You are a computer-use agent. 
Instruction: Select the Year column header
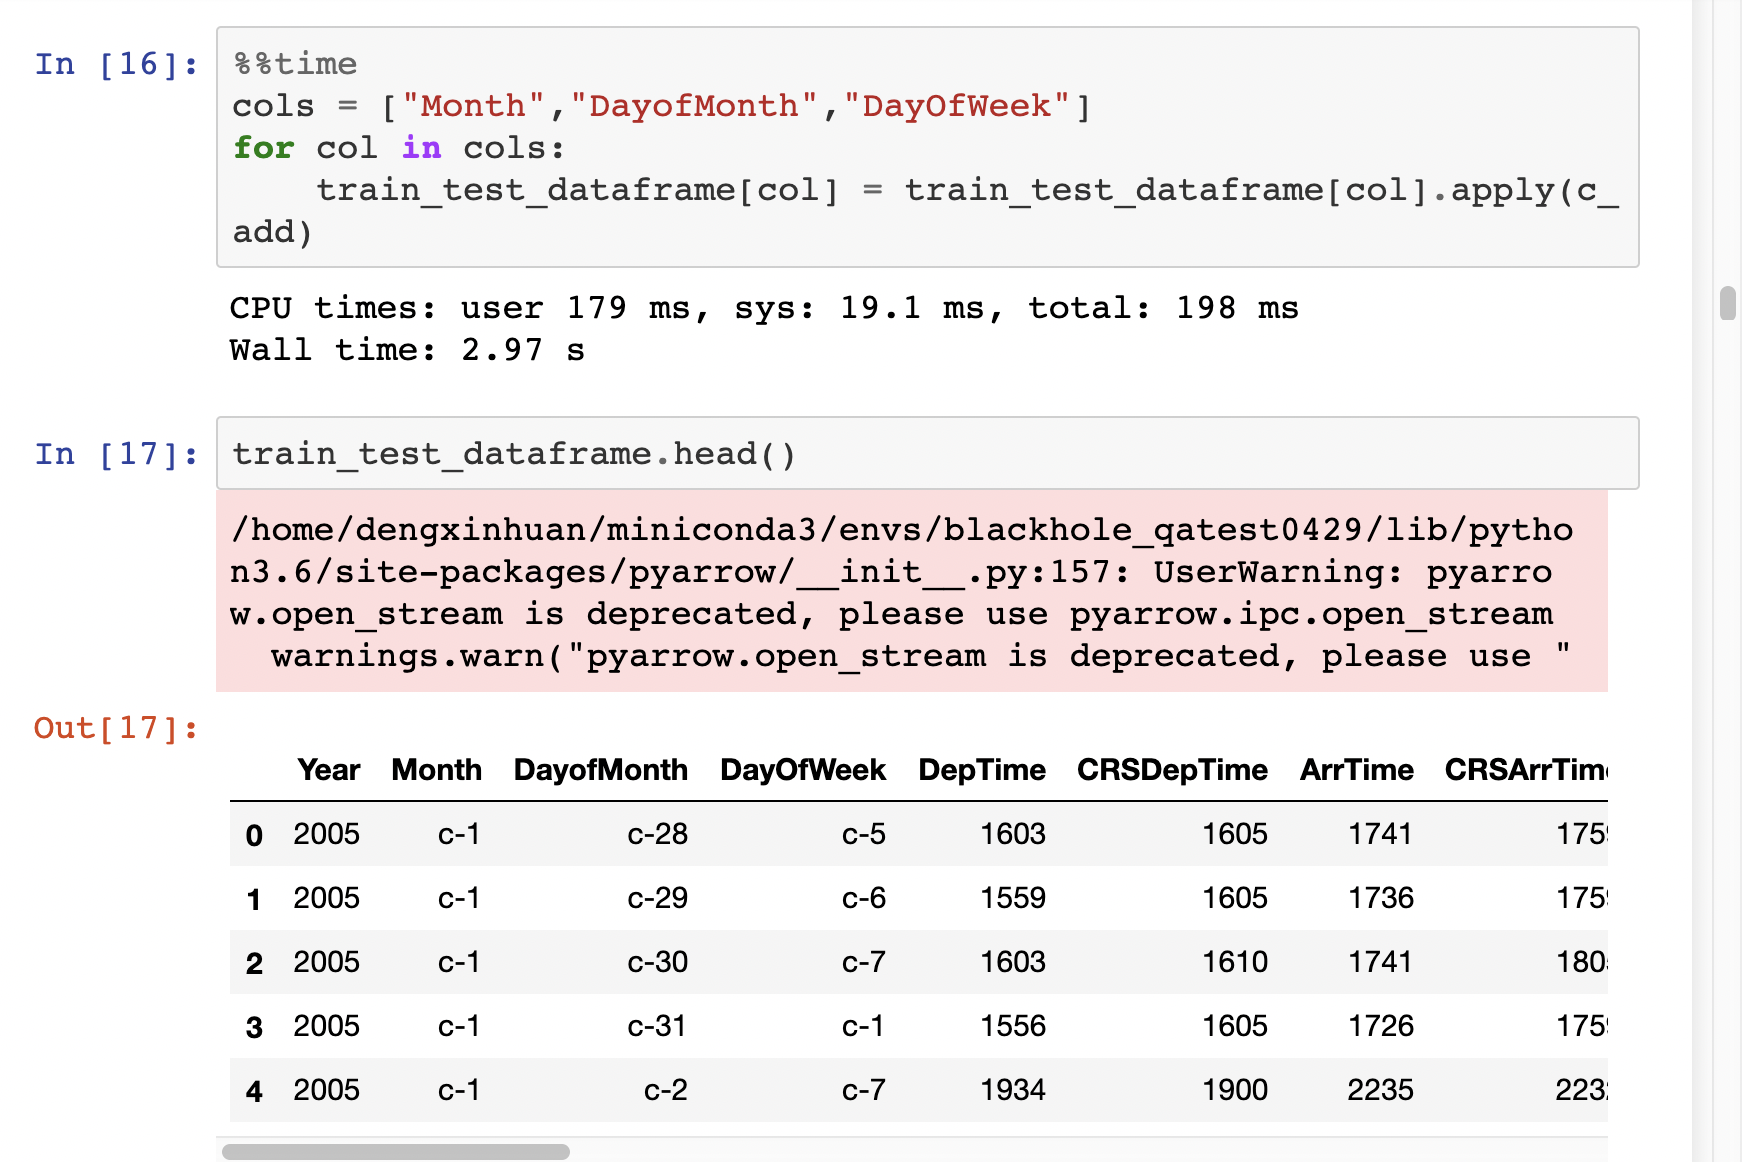pos(329,770)
